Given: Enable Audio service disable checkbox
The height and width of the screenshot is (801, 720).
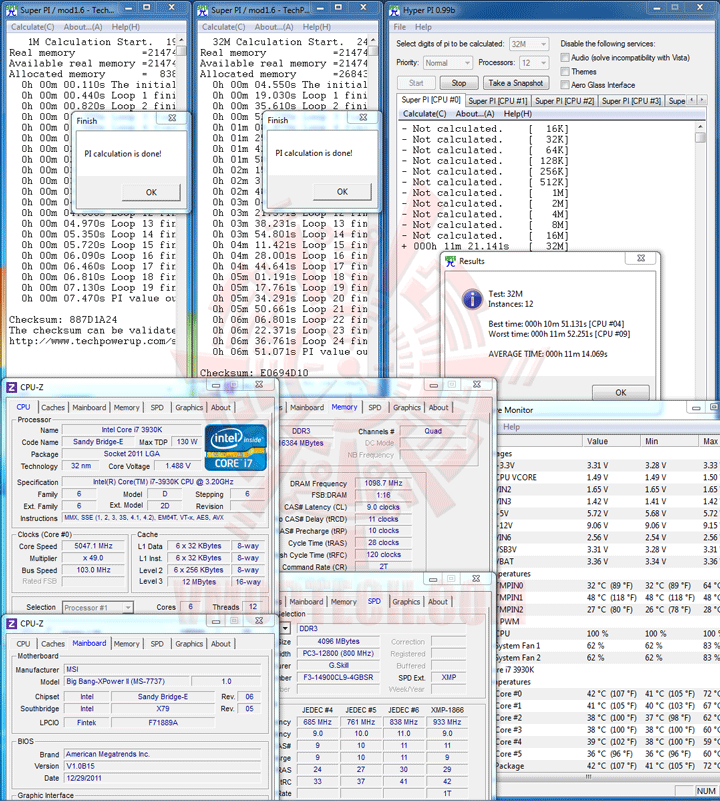Looking at the screenshot, I should click(x=565, y=57).
